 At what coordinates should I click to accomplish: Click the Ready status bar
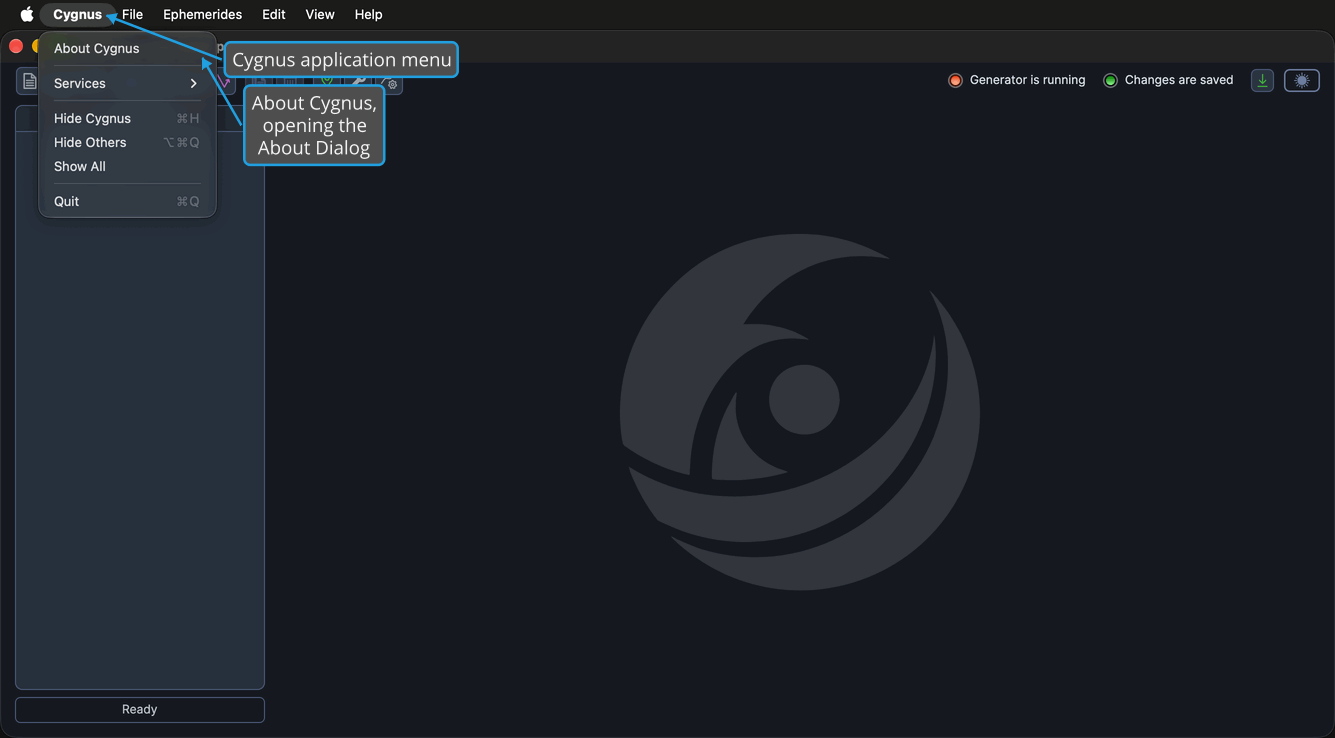[x=140, y=709]
